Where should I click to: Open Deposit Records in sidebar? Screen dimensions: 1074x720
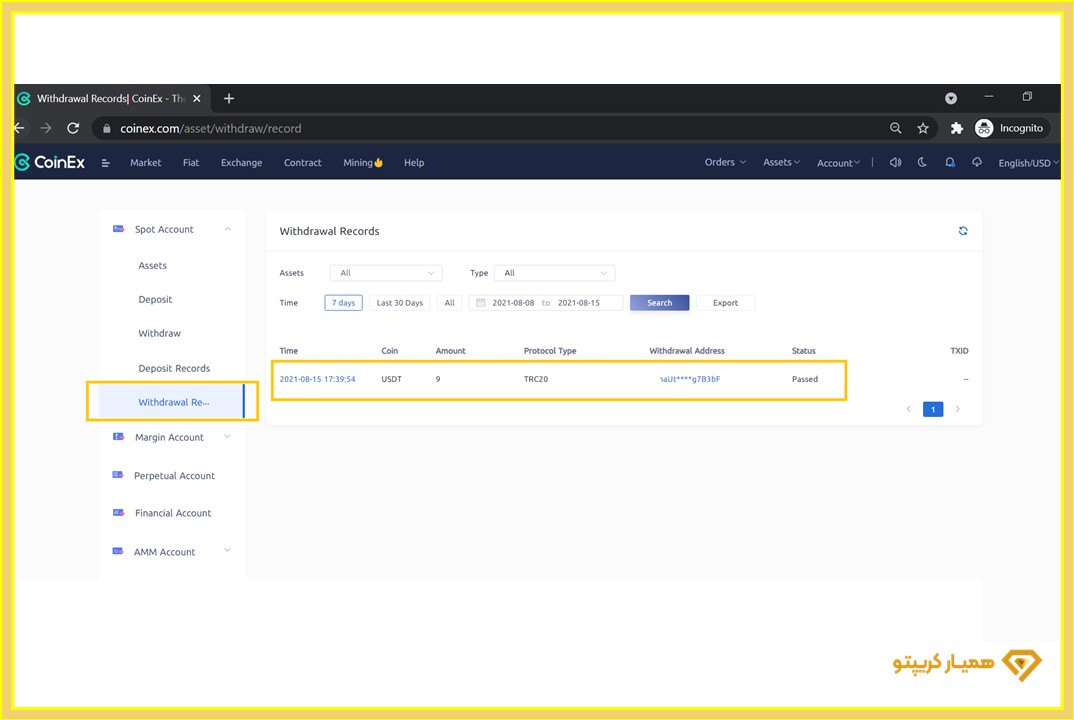pyautogui.click(x=174, y=368)
